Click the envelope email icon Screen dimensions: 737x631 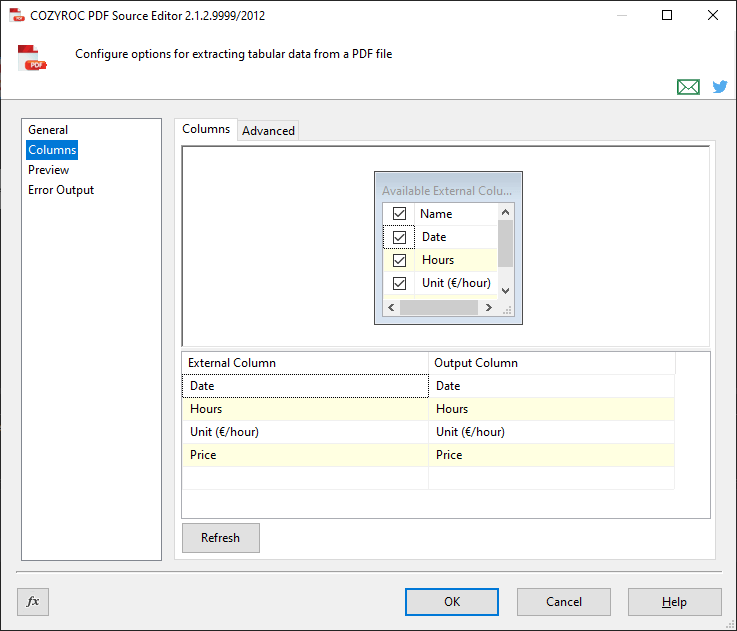tap(688, 87)
